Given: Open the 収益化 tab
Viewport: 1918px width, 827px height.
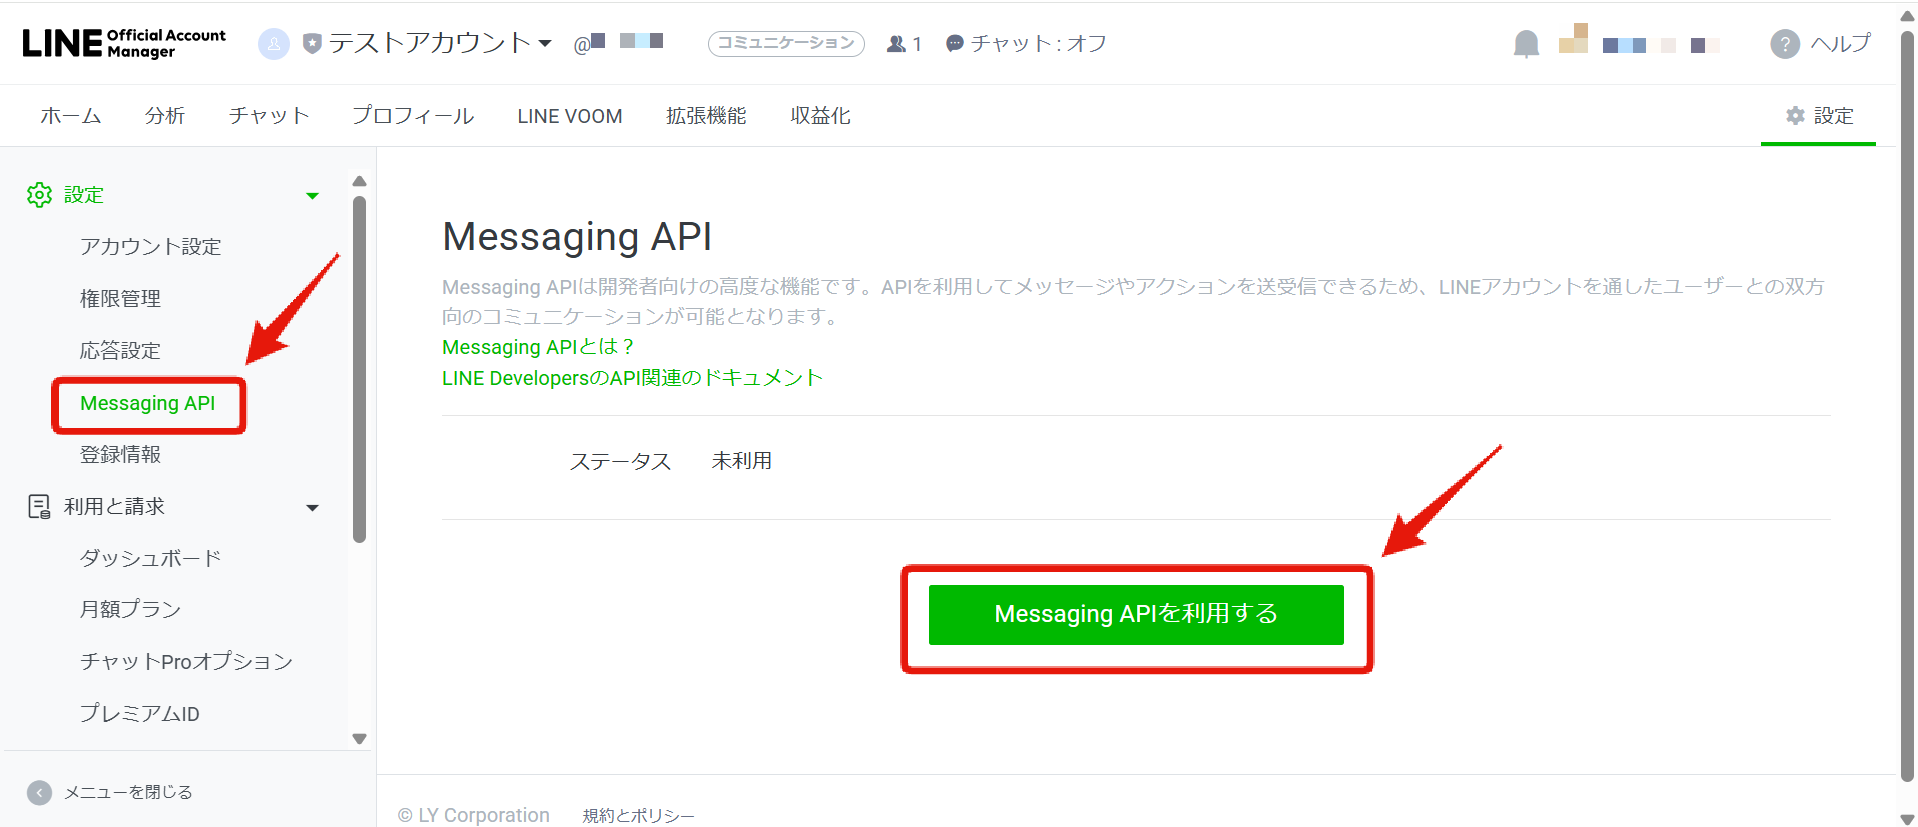Looking at the screenshot, I should point(820,116).
